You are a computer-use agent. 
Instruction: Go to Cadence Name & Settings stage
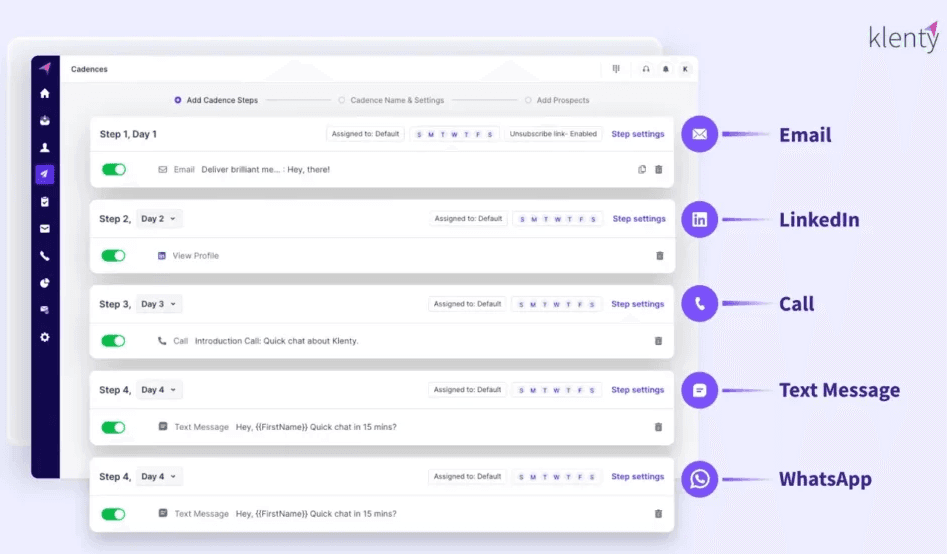click(397, 100)
